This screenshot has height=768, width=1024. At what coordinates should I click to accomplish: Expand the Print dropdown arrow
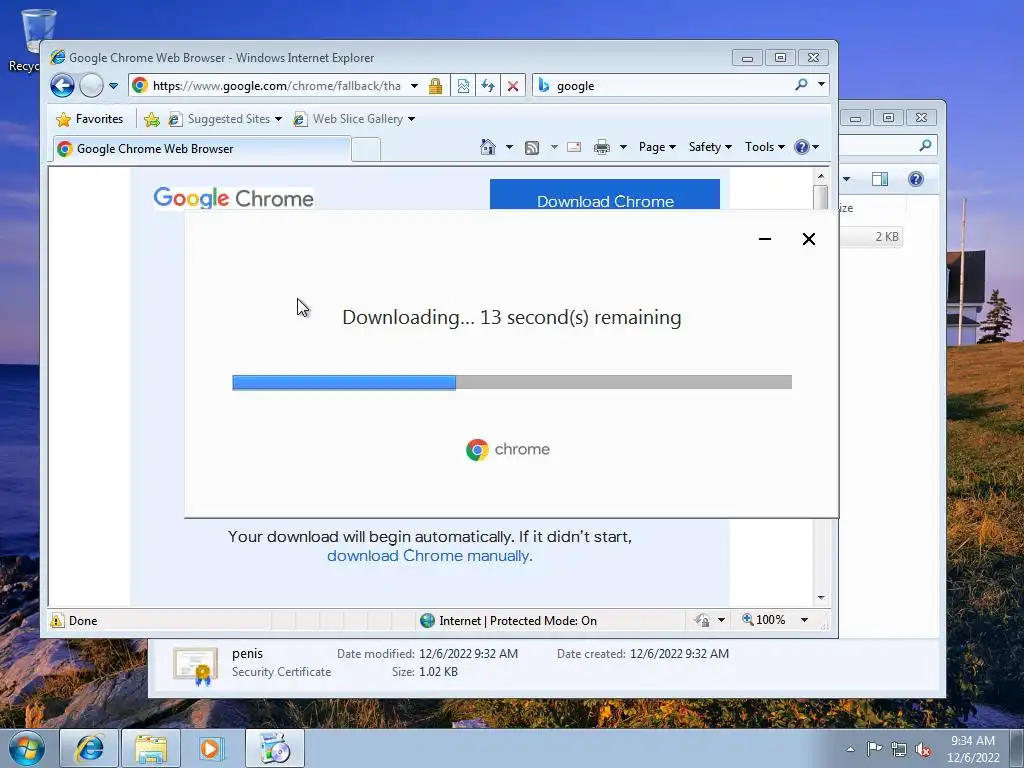623,147
